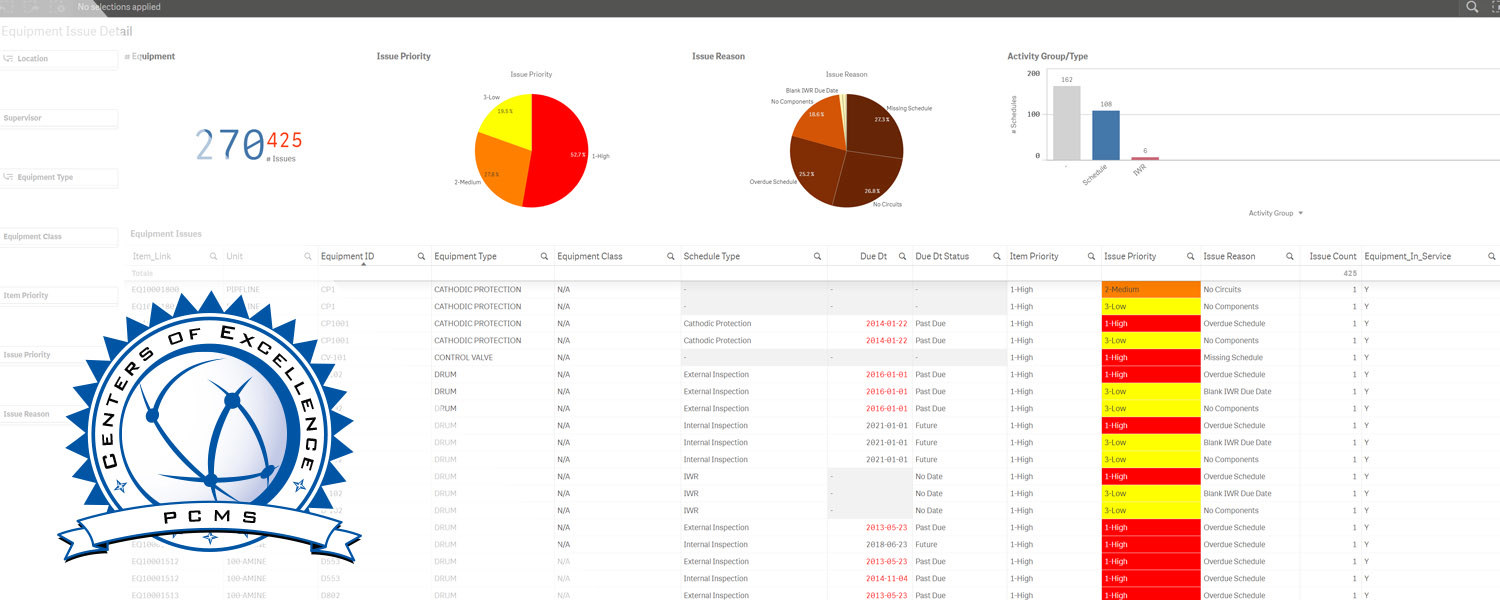The image size is (1500, 600).
Task: Click the Equipment_In_Service column search icon
Action: 1491,257
